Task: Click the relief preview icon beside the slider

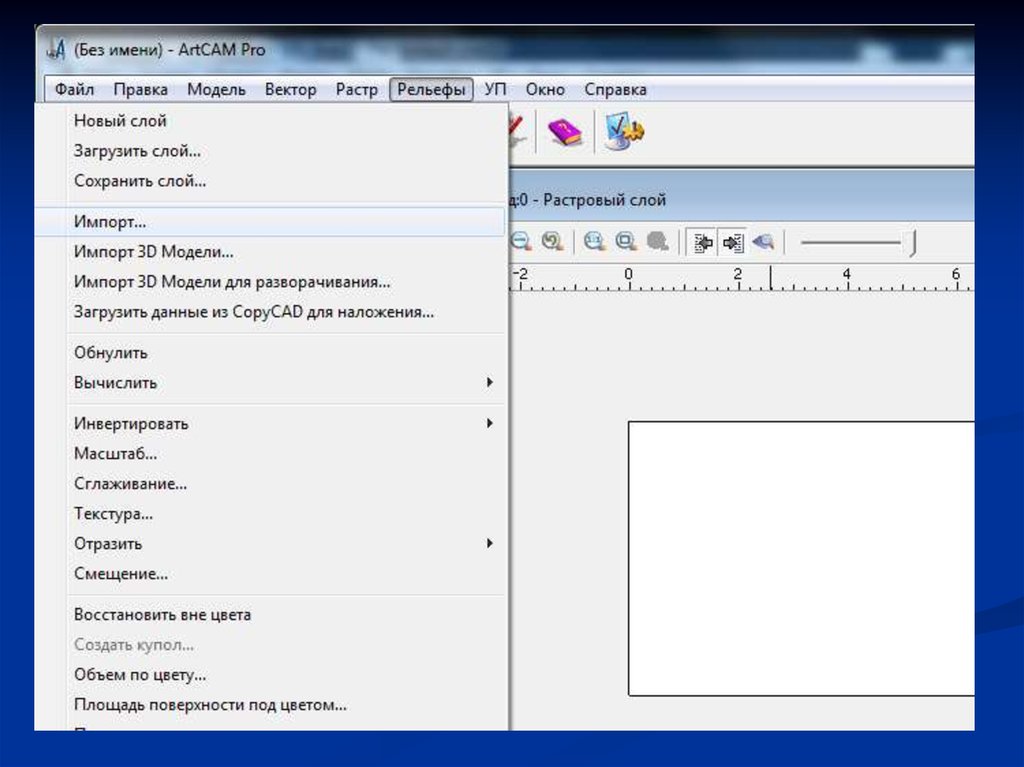Action: [x=764, y=242]
